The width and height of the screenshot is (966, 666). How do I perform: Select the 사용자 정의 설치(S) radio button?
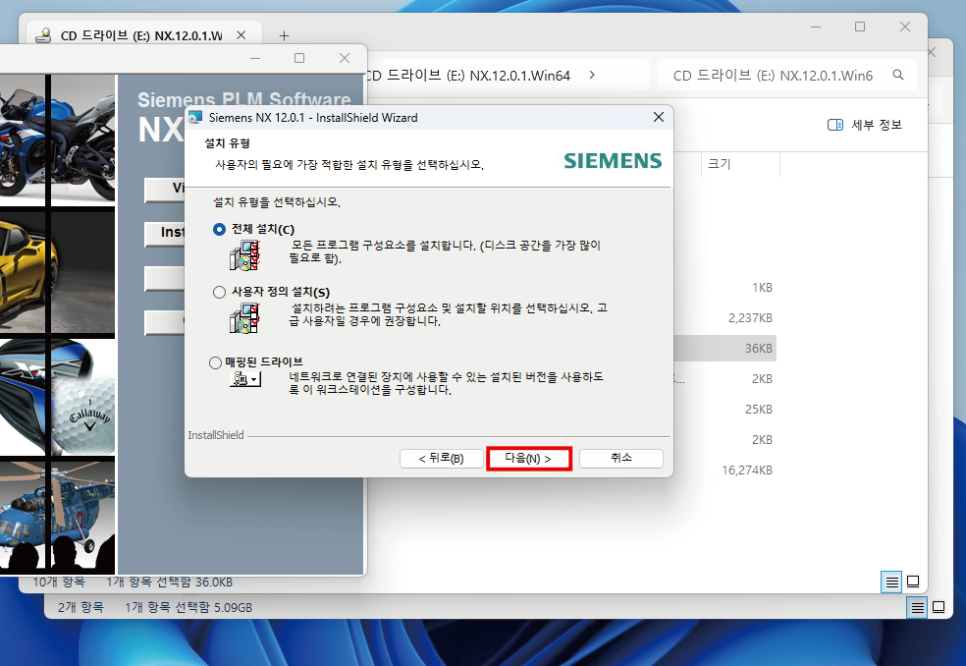[219, 292]
